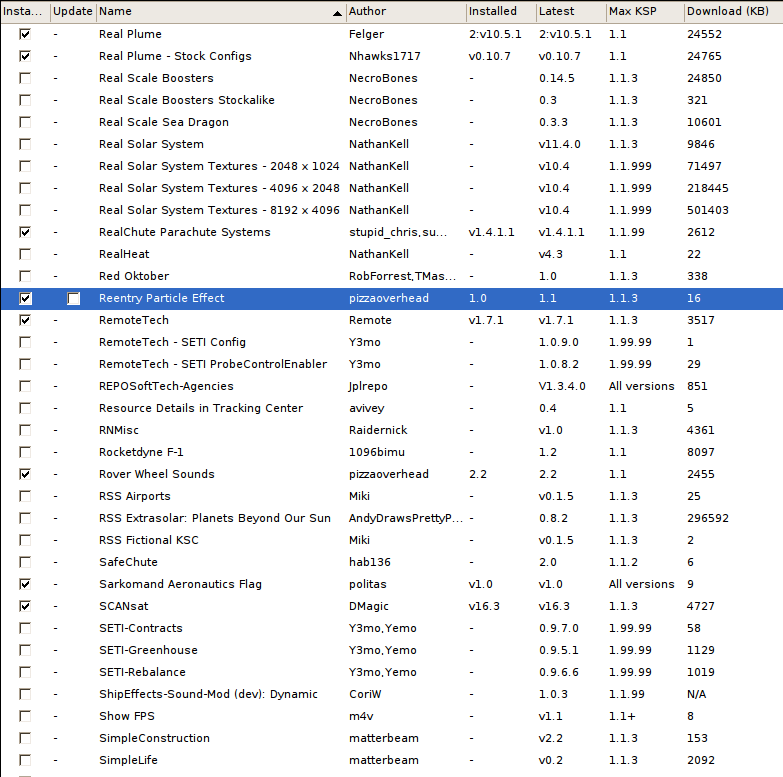Check REPOSoftTech-Agencies install checkbox
783x777 pixels.
coord(24,386)
